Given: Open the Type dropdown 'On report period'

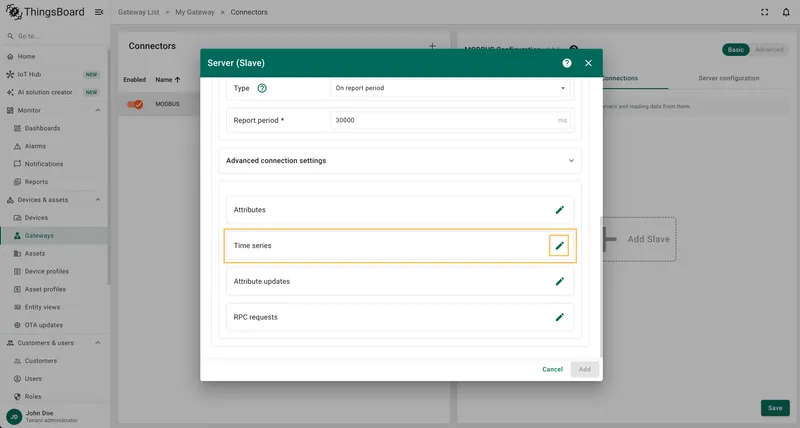Looking at the screenshot, I should (450, 88).
